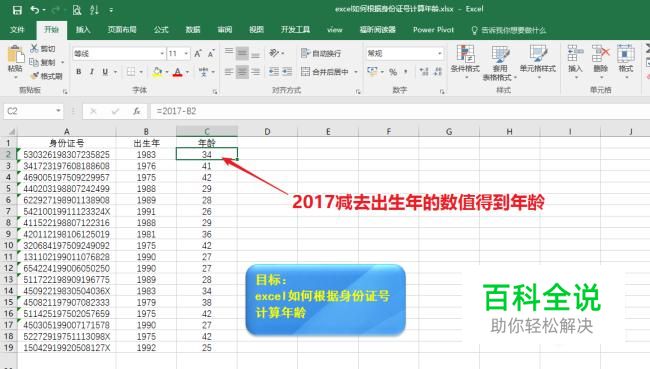Expand Alignment group dialog launcher

click(x=358, y=92)
